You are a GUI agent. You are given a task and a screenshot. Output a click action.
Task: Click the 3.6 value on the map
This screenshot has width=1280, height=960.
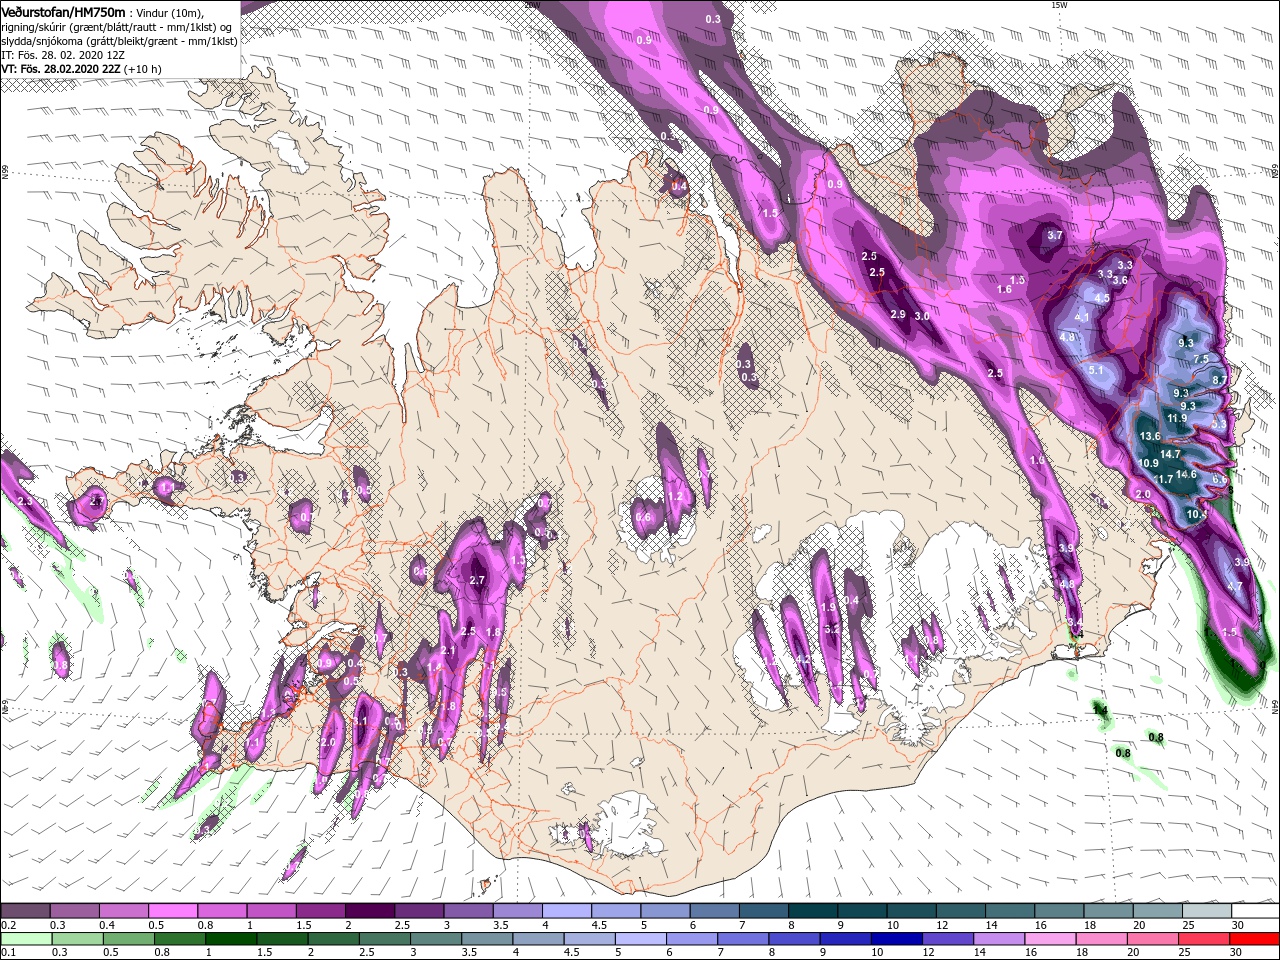(x=1120, y=281)
